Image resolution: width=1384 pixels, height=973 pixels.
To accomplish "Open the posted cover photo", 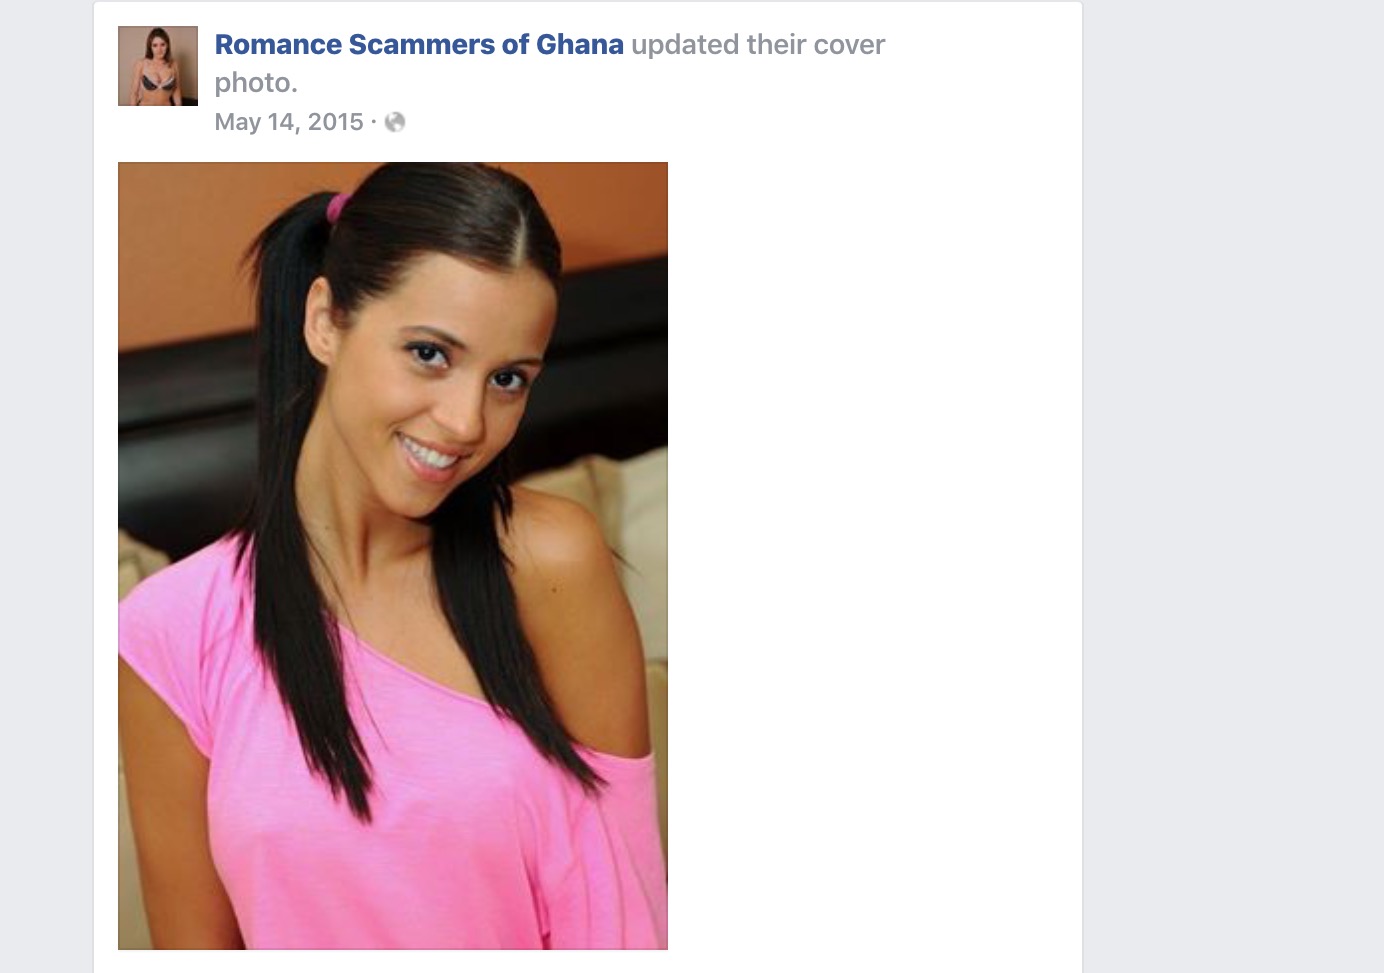I will click(x=393, y=556).
